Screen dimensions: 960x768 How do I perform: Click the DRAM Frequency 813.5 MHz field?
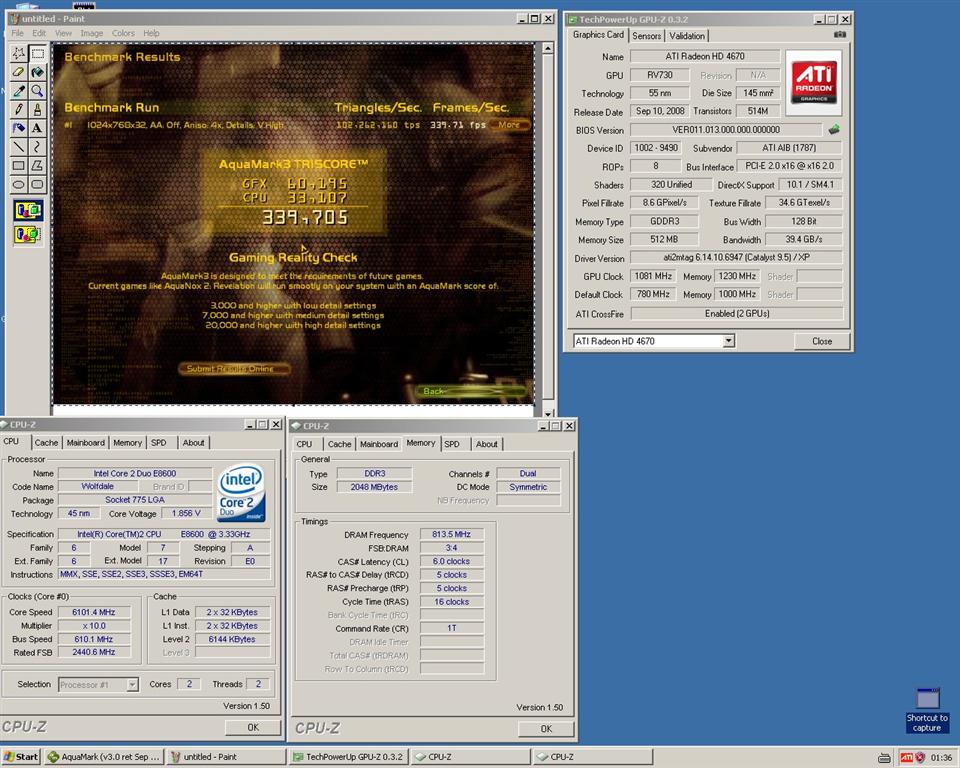[451, 534]
